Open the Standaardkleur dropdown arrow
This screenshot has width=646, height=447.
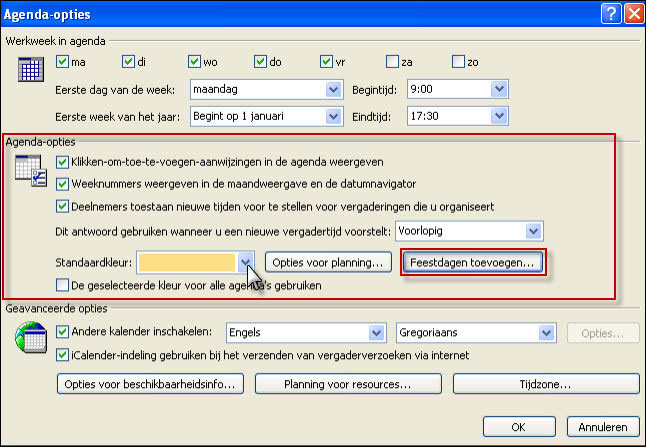pos(246,262)
